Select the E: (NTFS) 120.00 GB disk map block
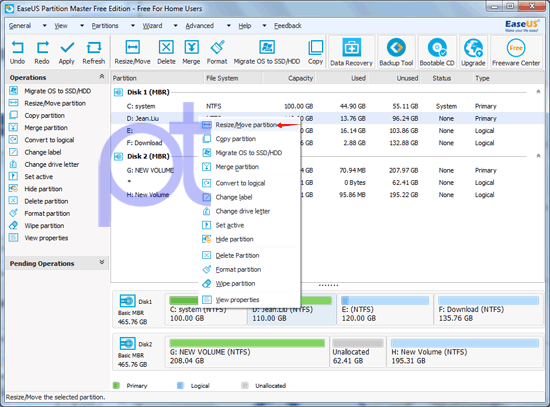Image resolution: width=550 pixels, height=407 pixels. pos(385,310)
